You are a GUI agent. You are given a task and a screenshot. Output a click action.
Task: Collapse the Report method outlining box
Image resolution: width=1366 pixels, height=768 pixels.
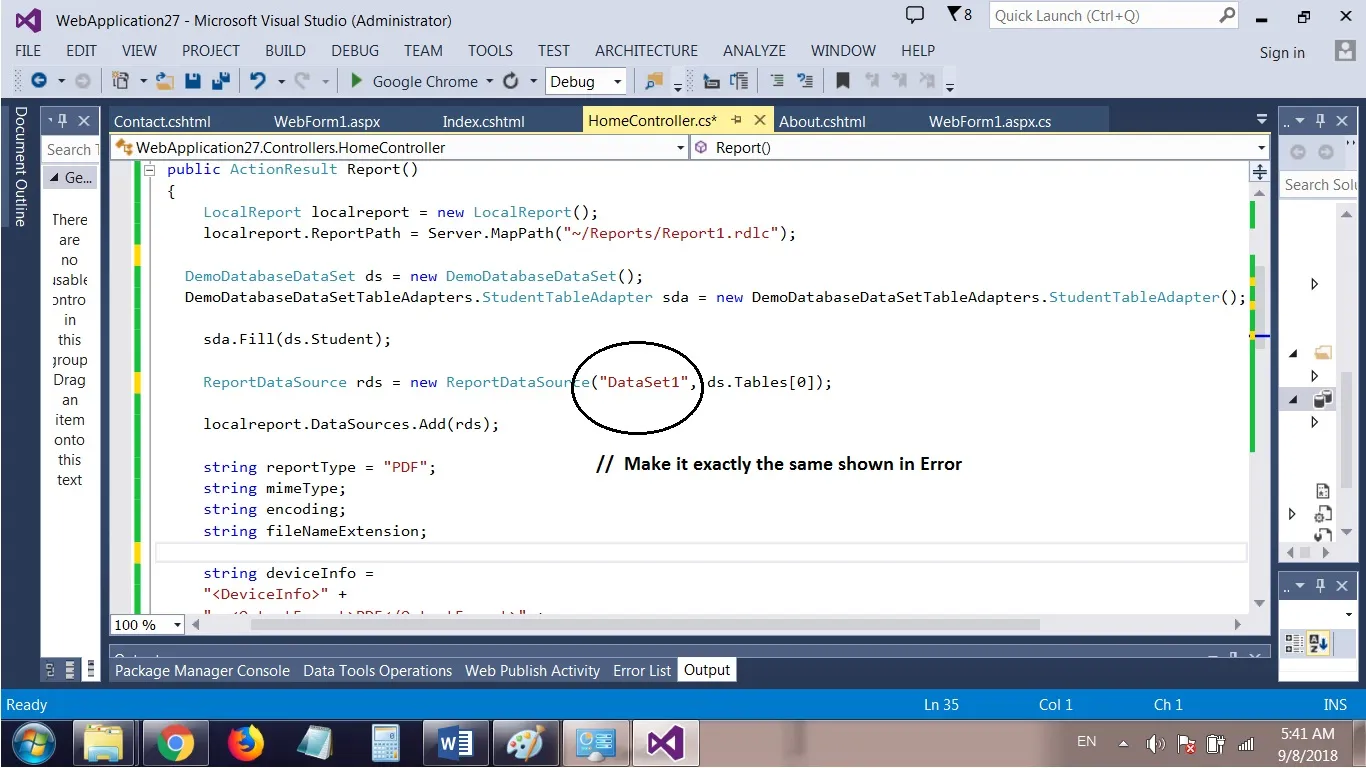[149, 170]
